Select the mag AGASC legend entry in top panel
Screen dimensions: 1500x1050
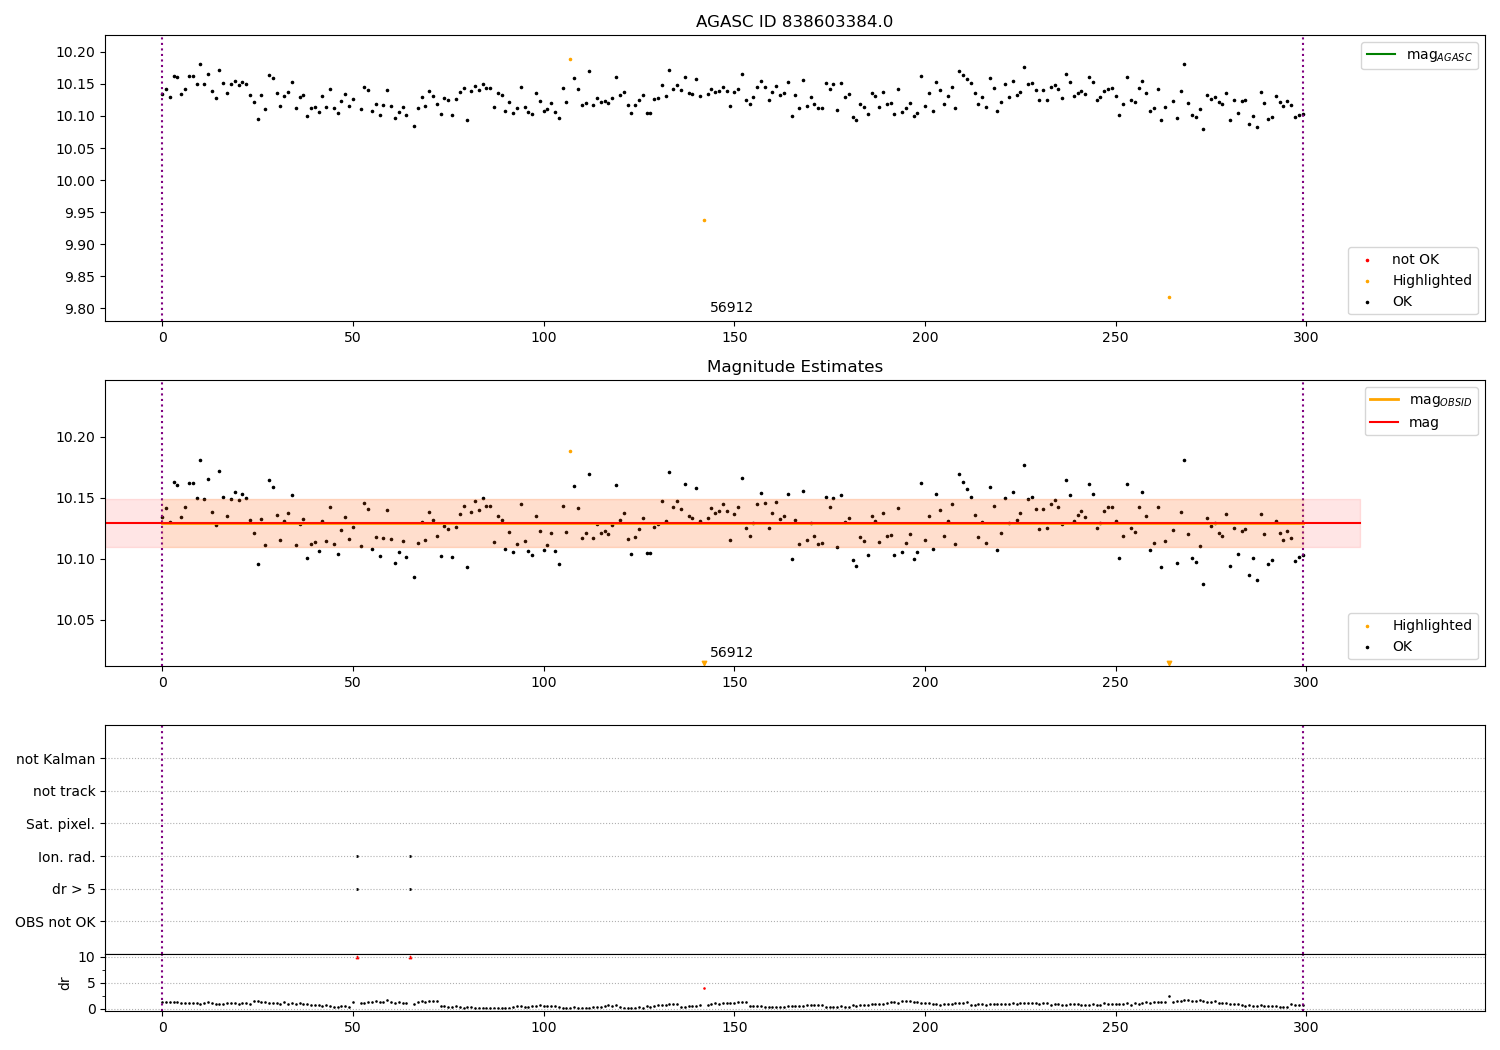tap(1420, 55)
